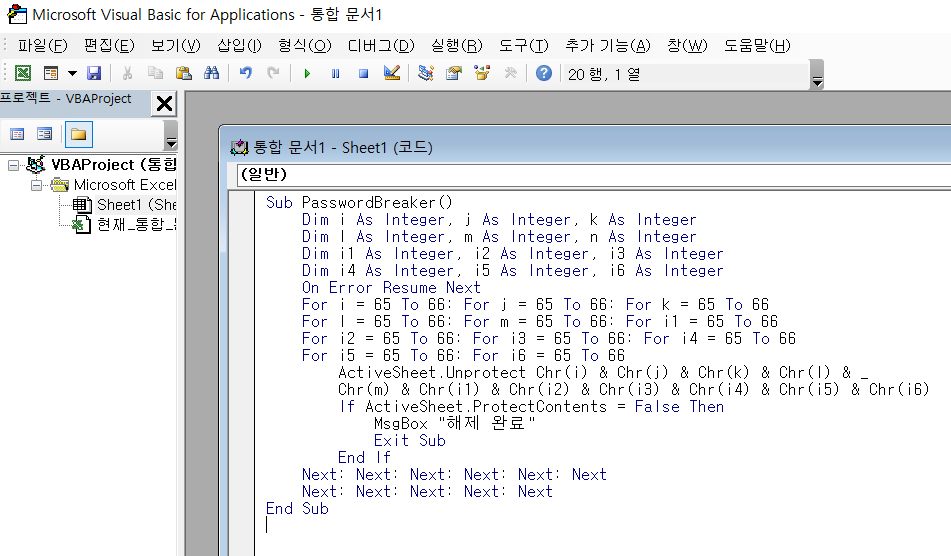Open the (일반) object dropdown
Screen dimensions: 951x556
point(593,175)
